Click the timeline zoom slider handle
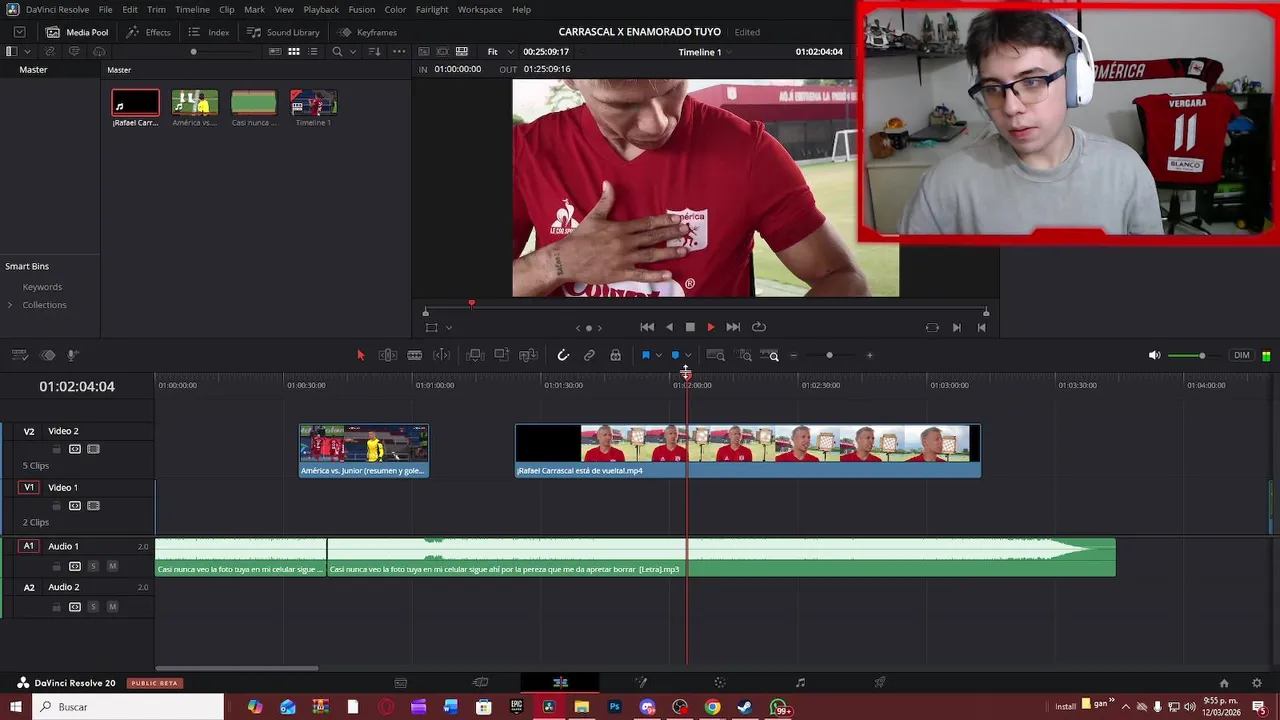Image resolution: width=1280 pixels, height=720 pixels. (829, 355)
